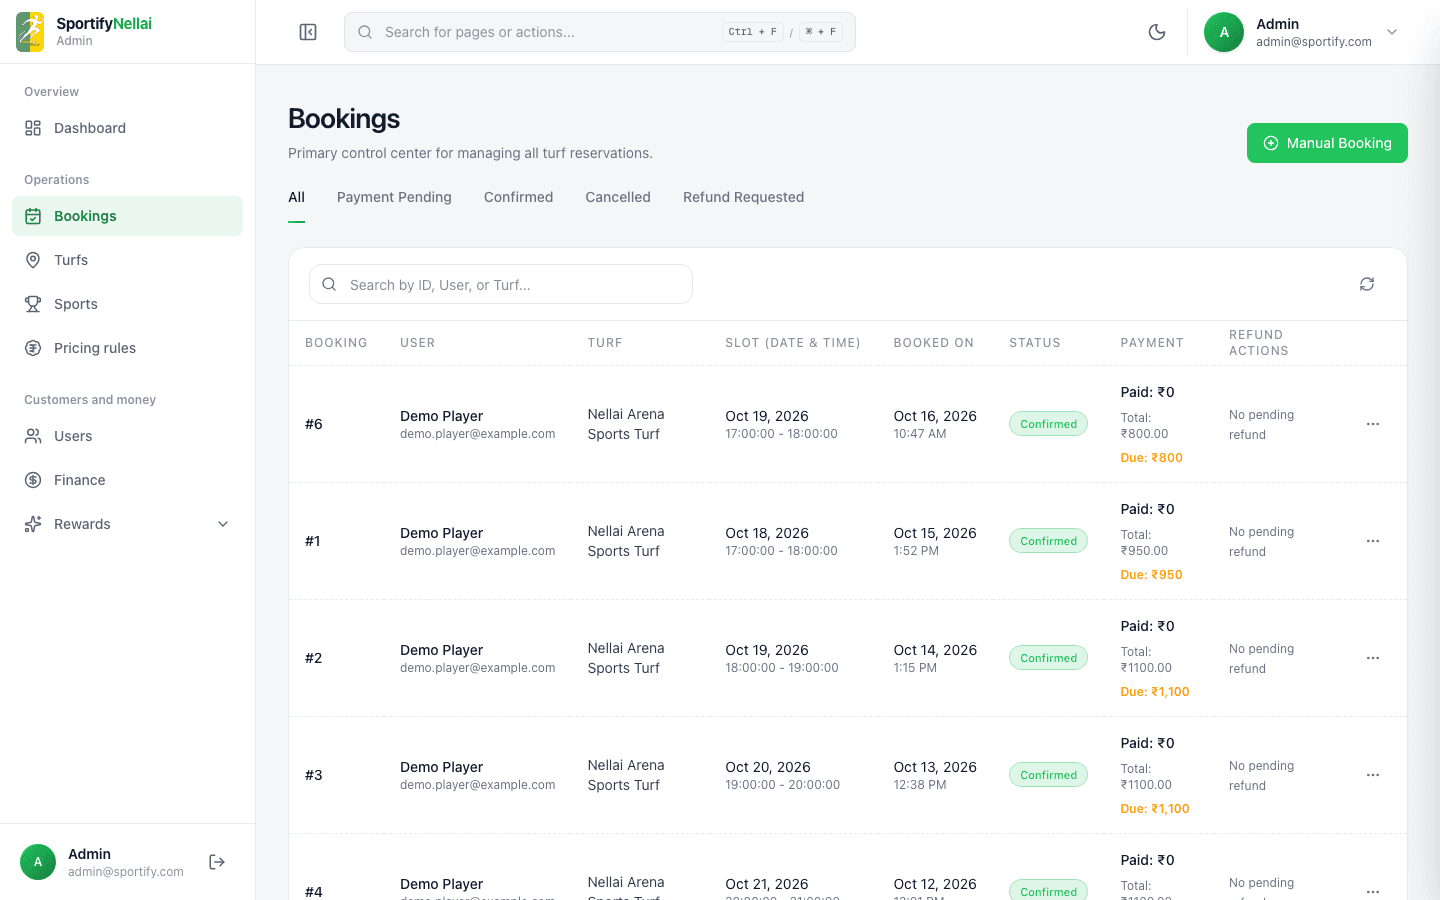Go to Turfs in the sidebar
Image resolution: width=1440 pixels, height=900 pixels.
(x=127, y=260)
